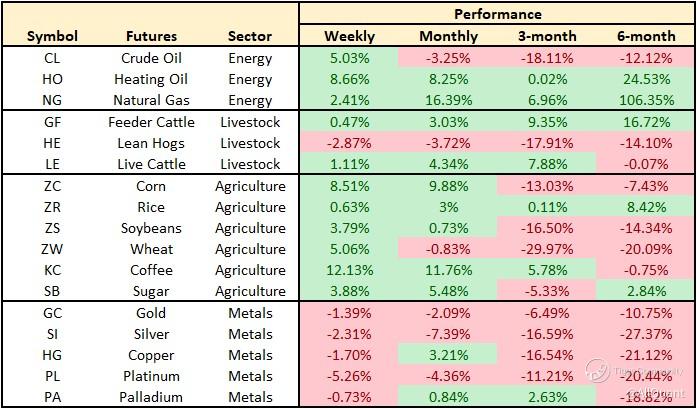Select Coffee weekly value 12.13%

[x=349, y=270]
